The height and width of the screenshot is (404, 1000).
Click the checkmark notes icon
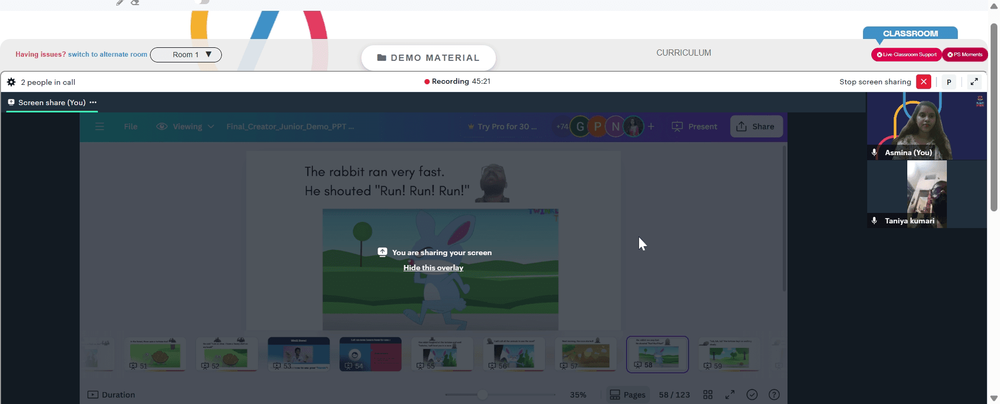752,394
